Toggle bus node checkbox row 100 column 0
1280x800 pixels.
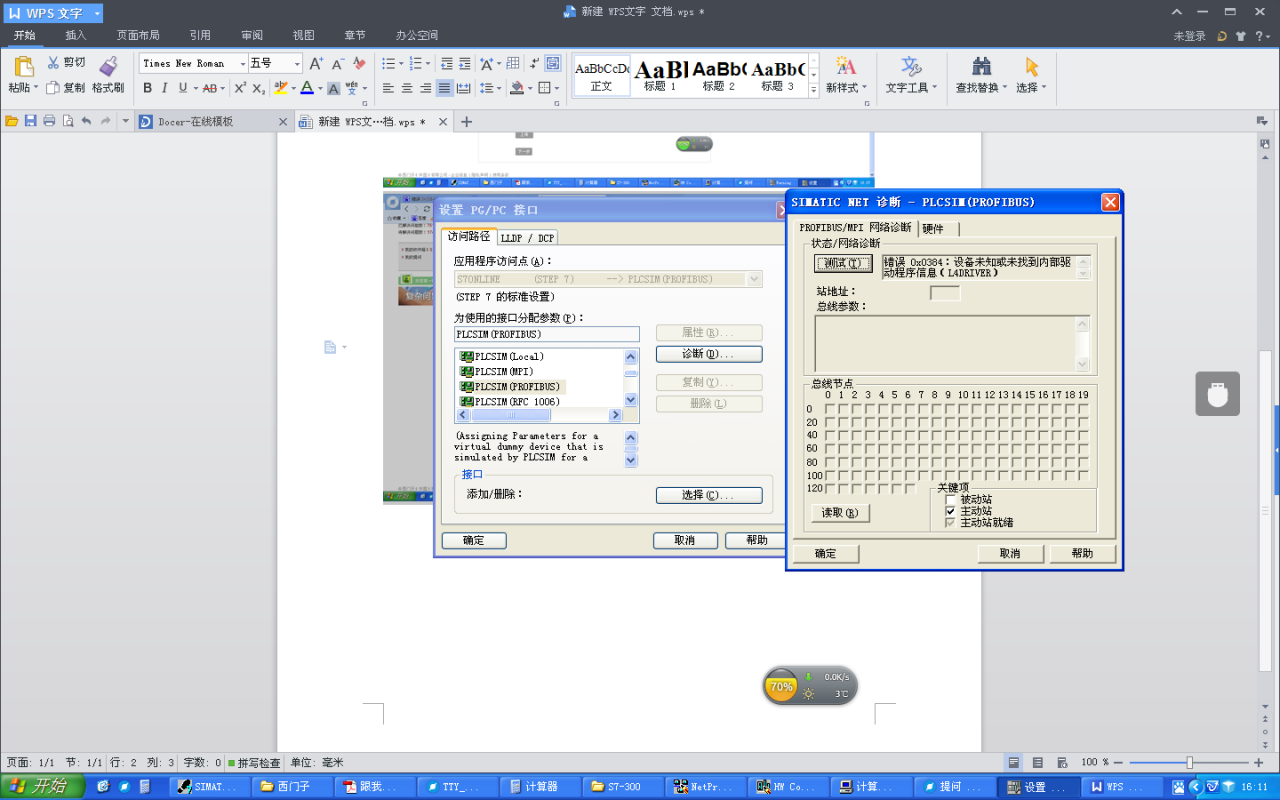pos(829,475)
